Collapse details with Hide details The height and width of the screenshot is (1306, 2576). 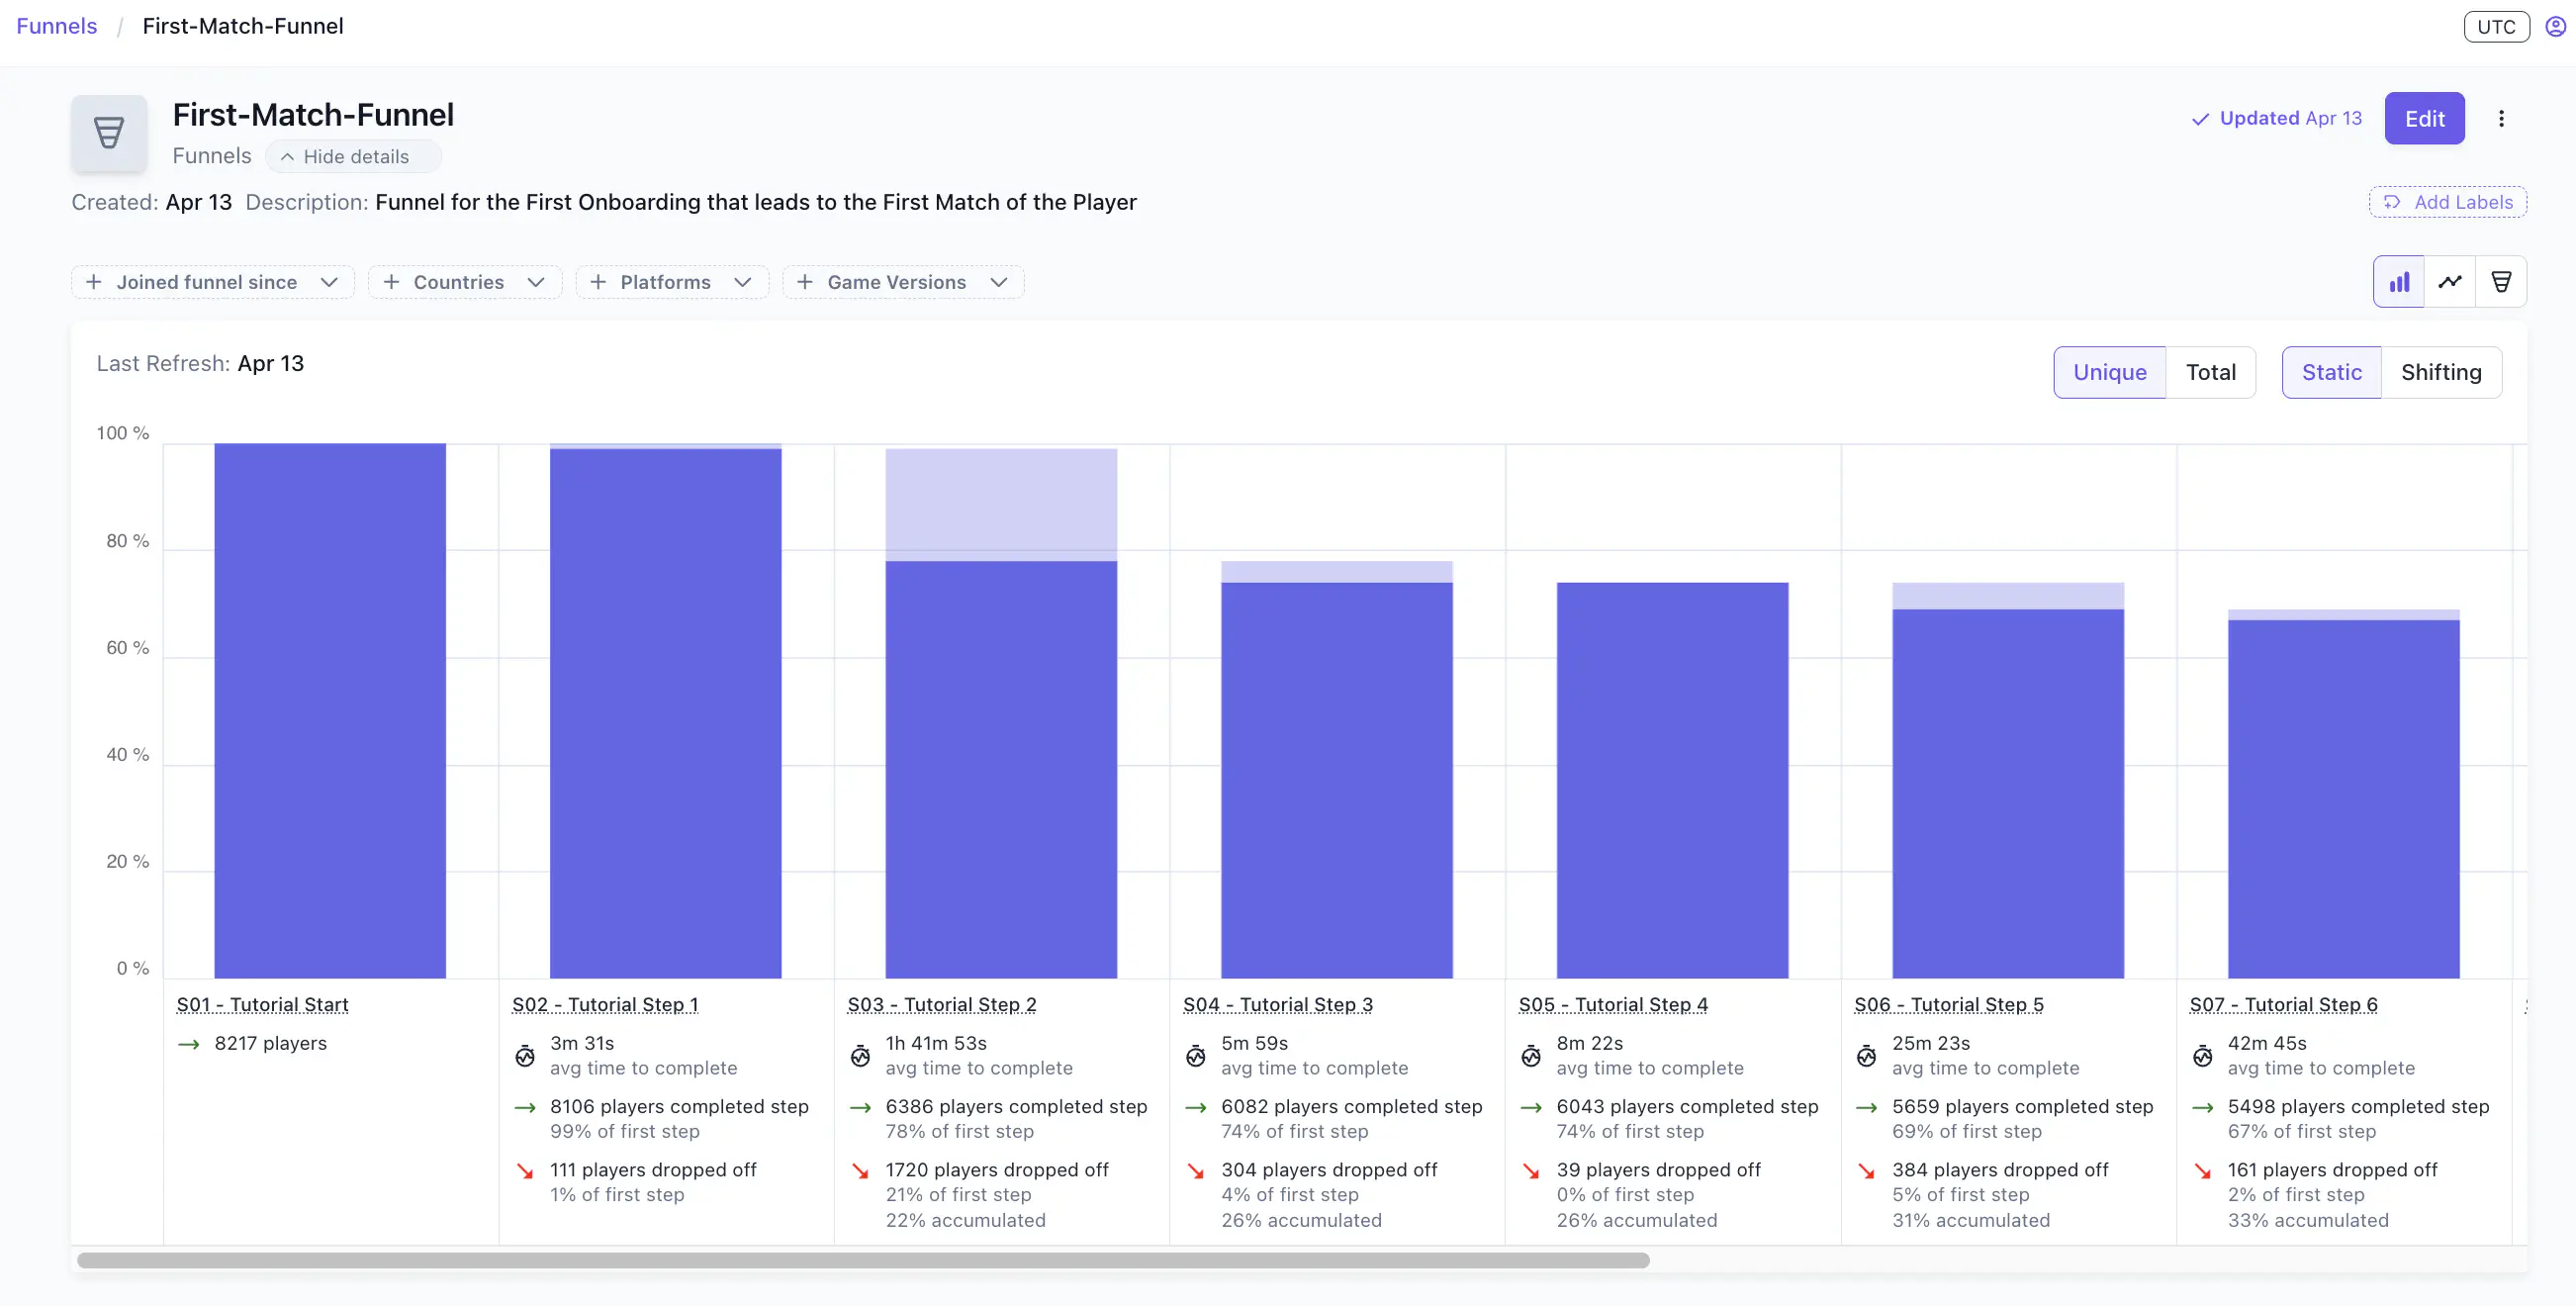pyautogui.click(x=353, y=156)
